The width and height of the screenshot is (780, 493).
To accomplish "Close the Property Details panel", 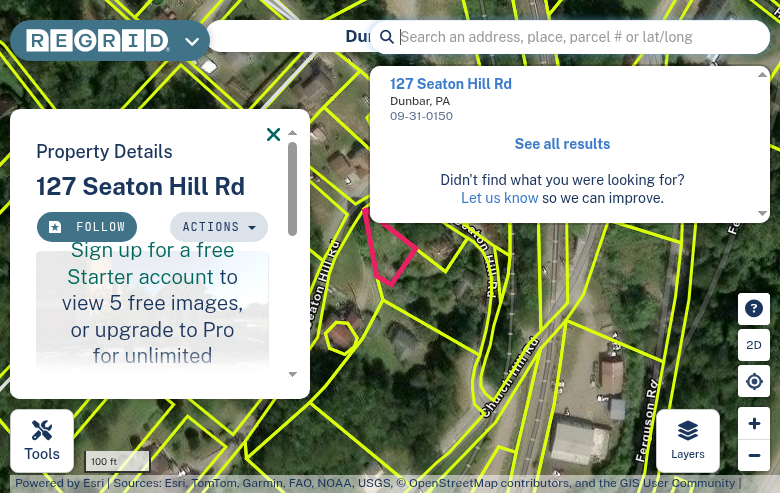I will coord(274,134).
